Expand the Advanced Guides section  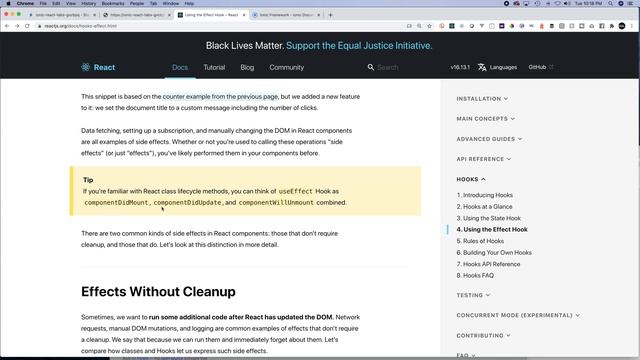[489, 139]
